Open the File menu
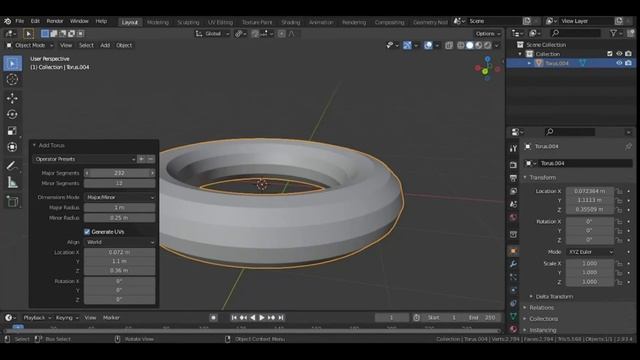 point(20,21)
